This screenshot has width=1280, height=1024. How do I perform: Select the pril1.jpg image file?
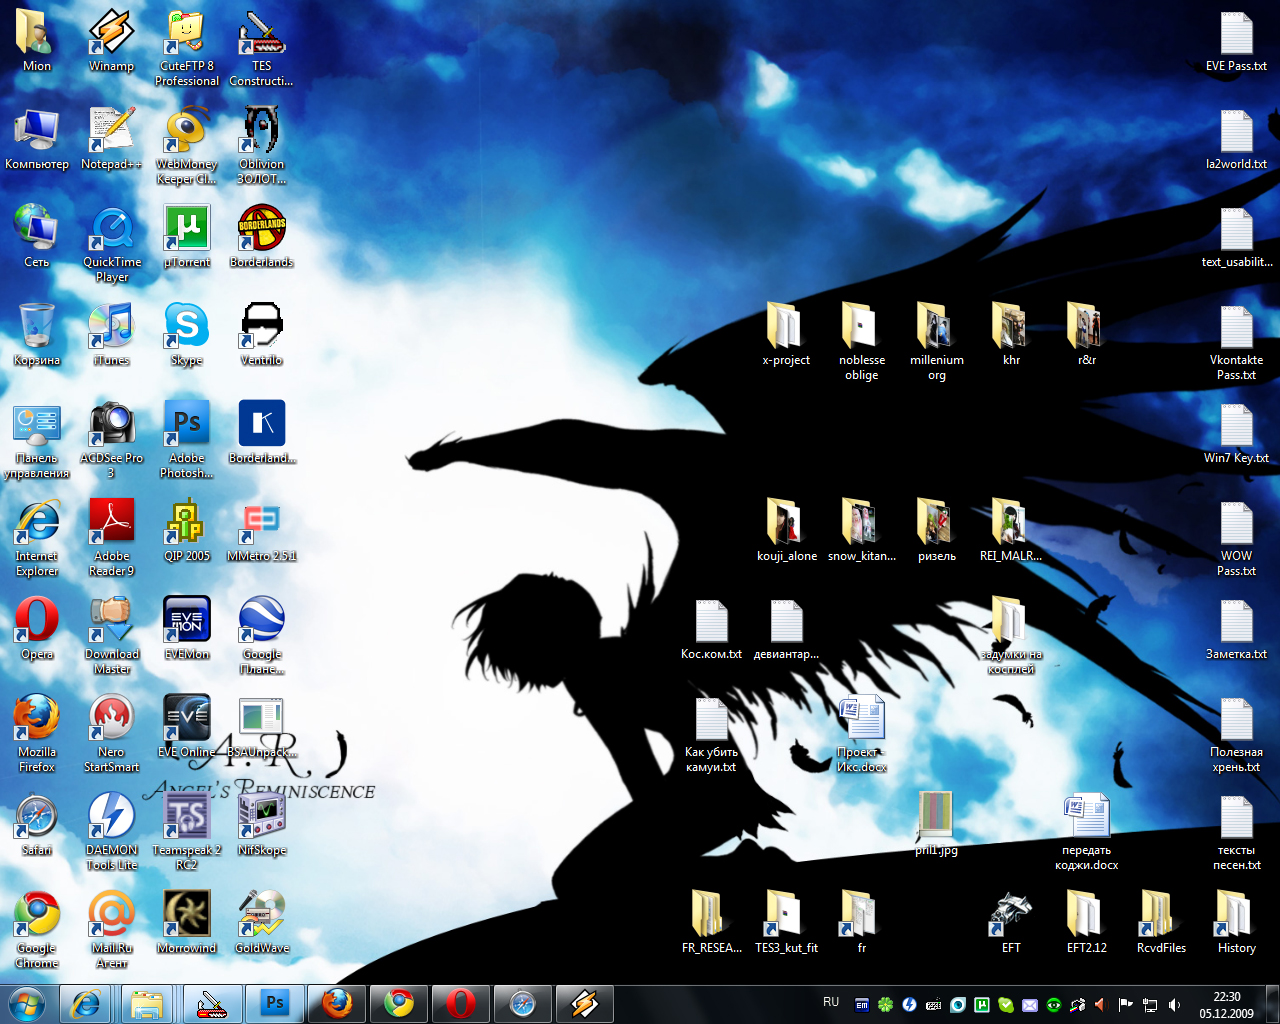pos(937,824)
